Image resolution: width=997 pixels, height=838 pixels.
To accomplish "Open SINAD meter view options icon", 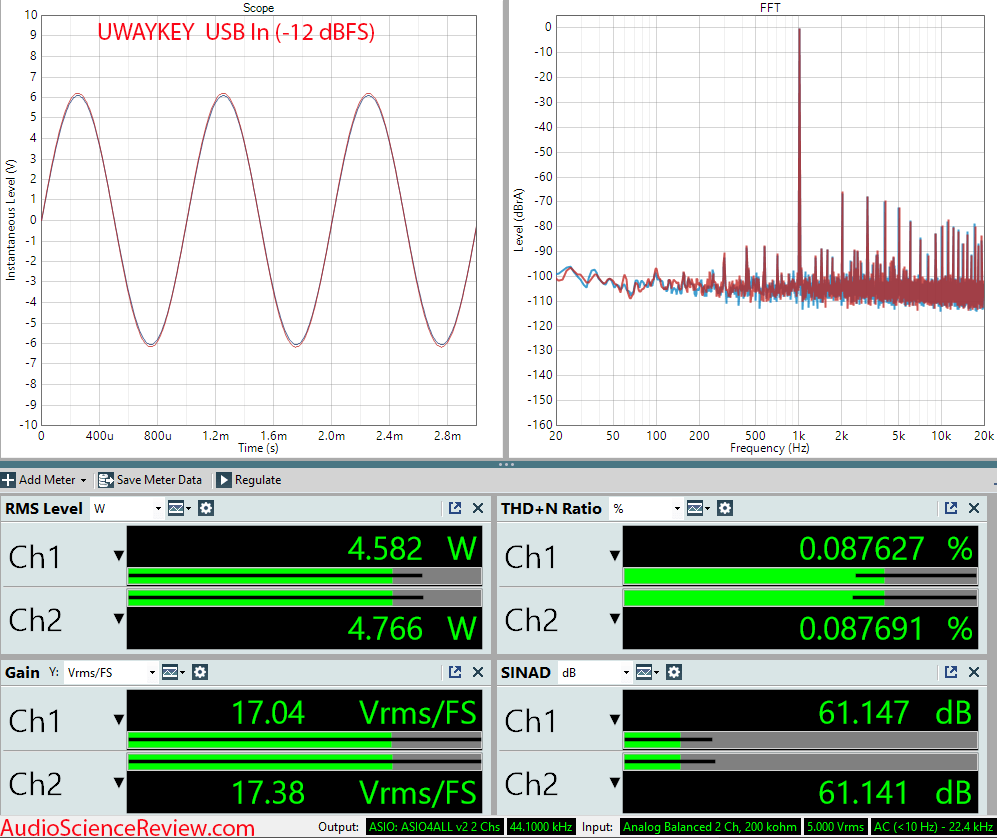I will click(647, 672).
